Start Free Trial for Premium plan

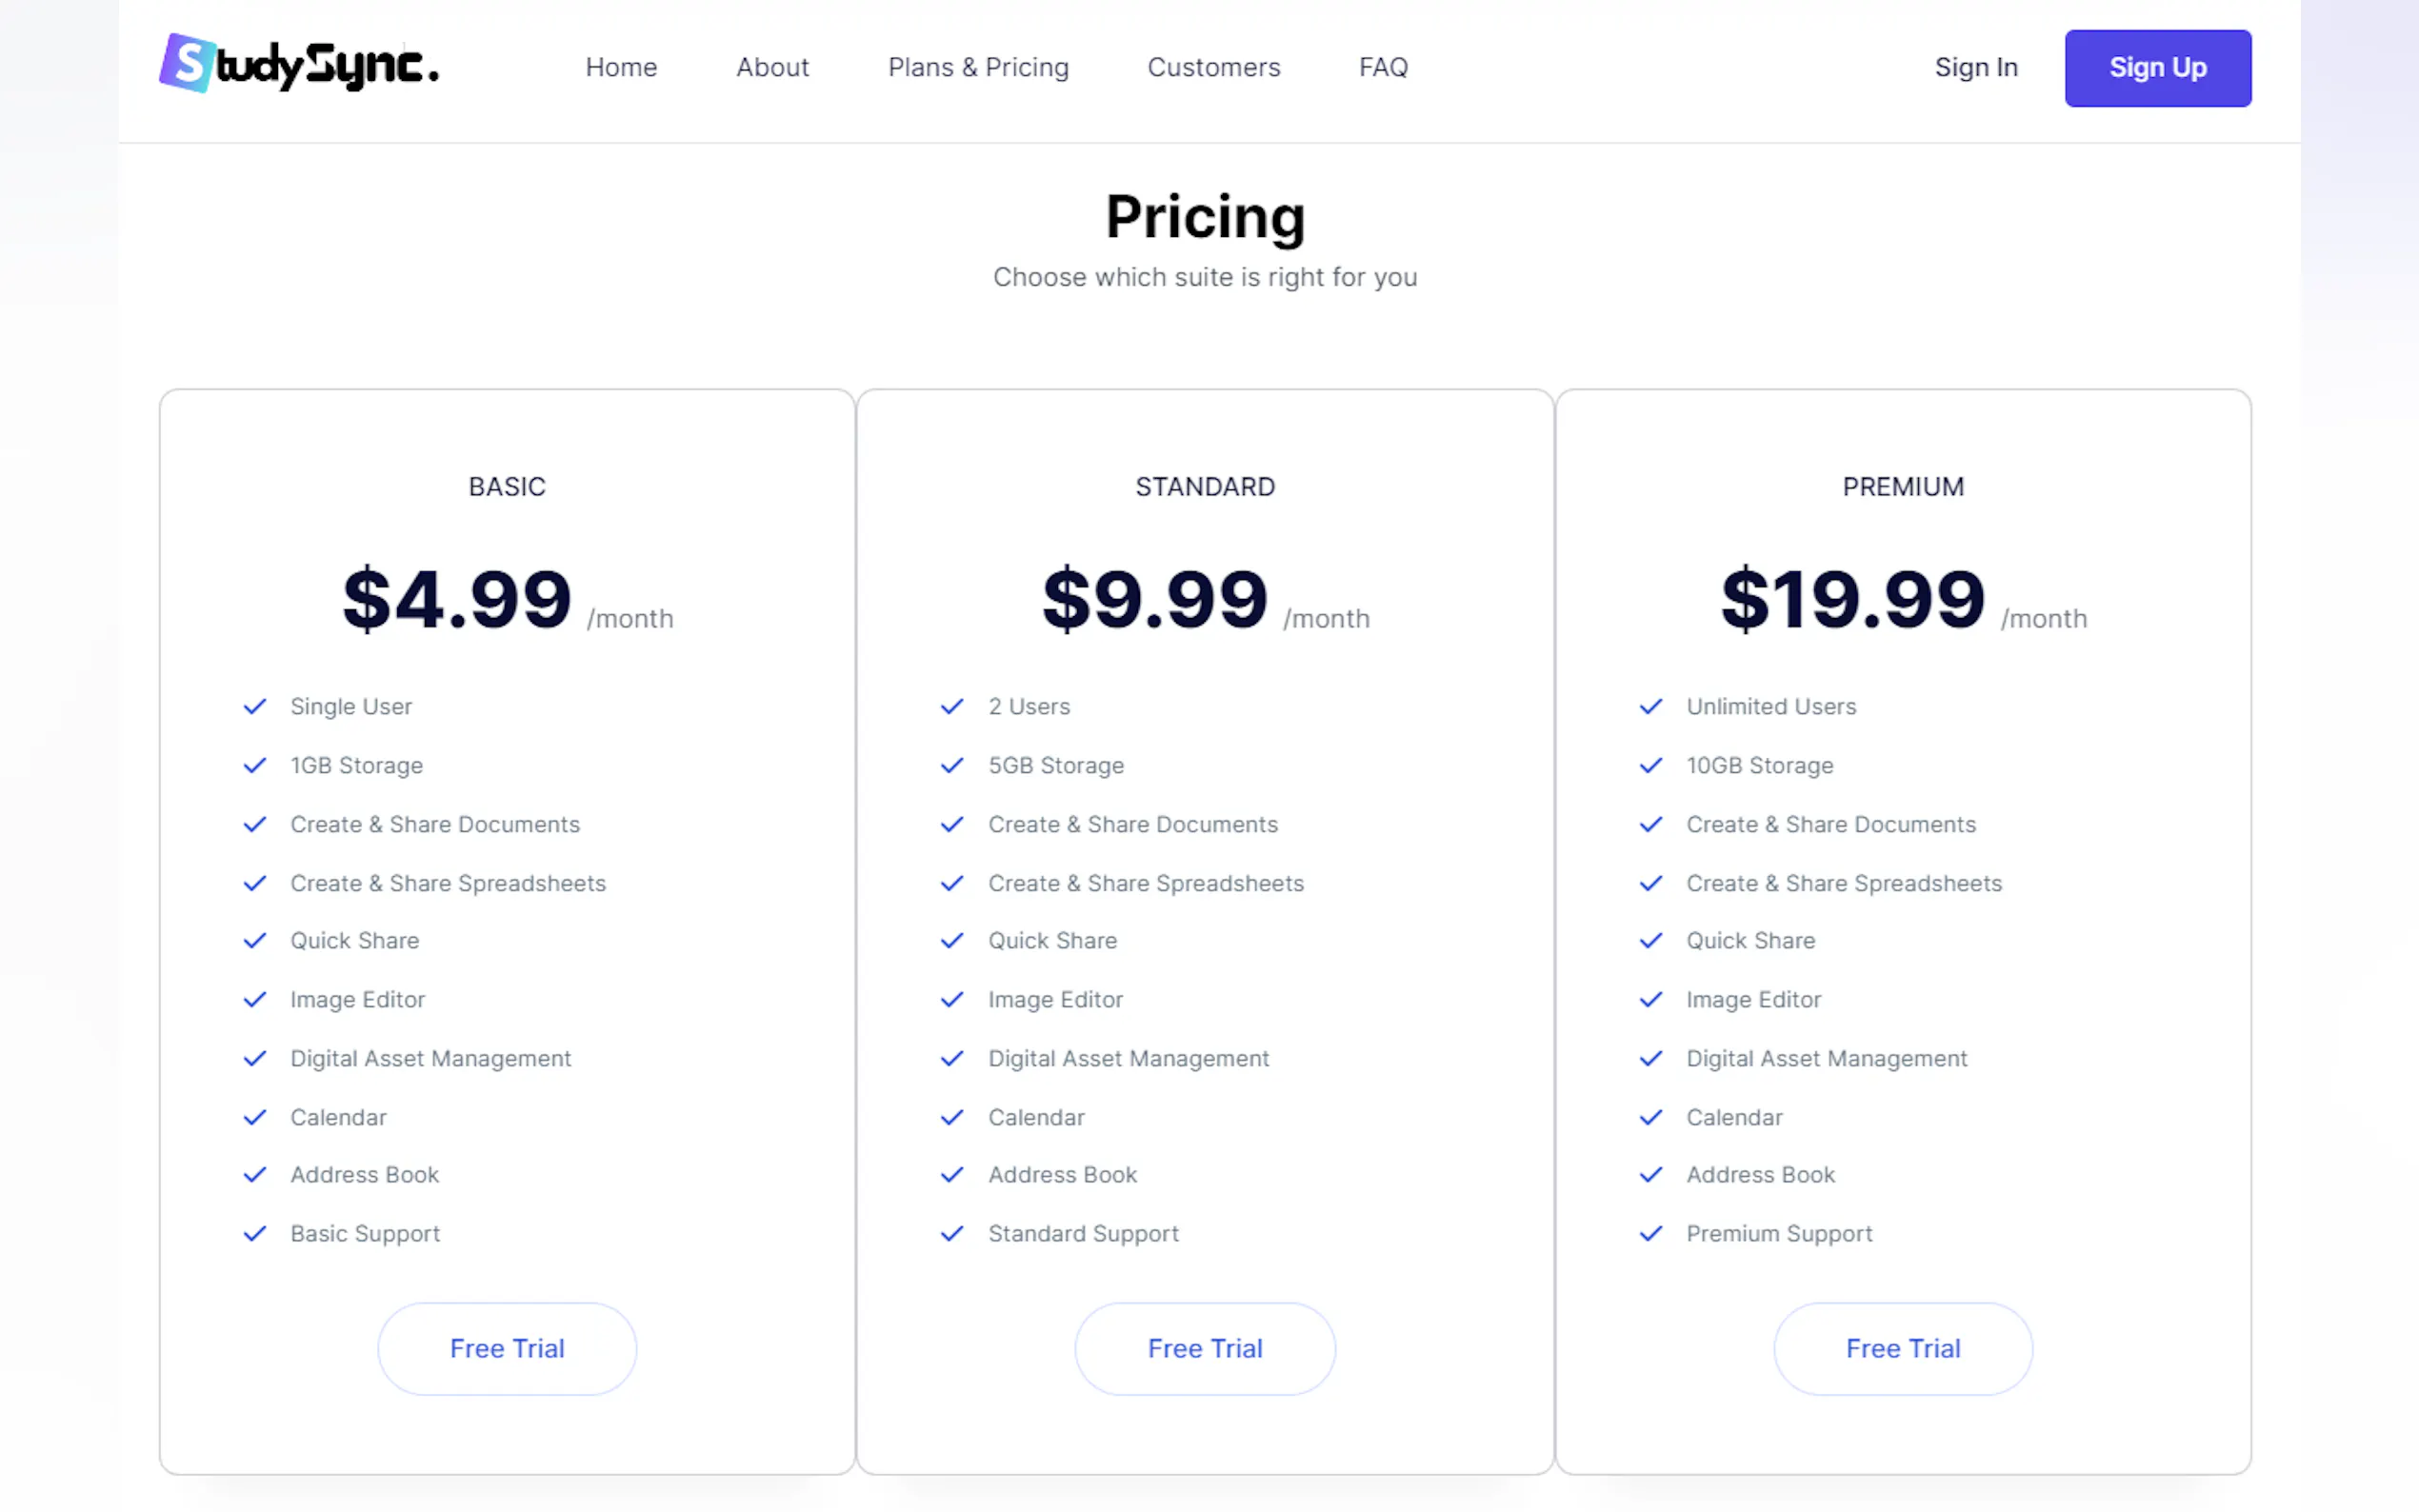click(1902, 1348)
